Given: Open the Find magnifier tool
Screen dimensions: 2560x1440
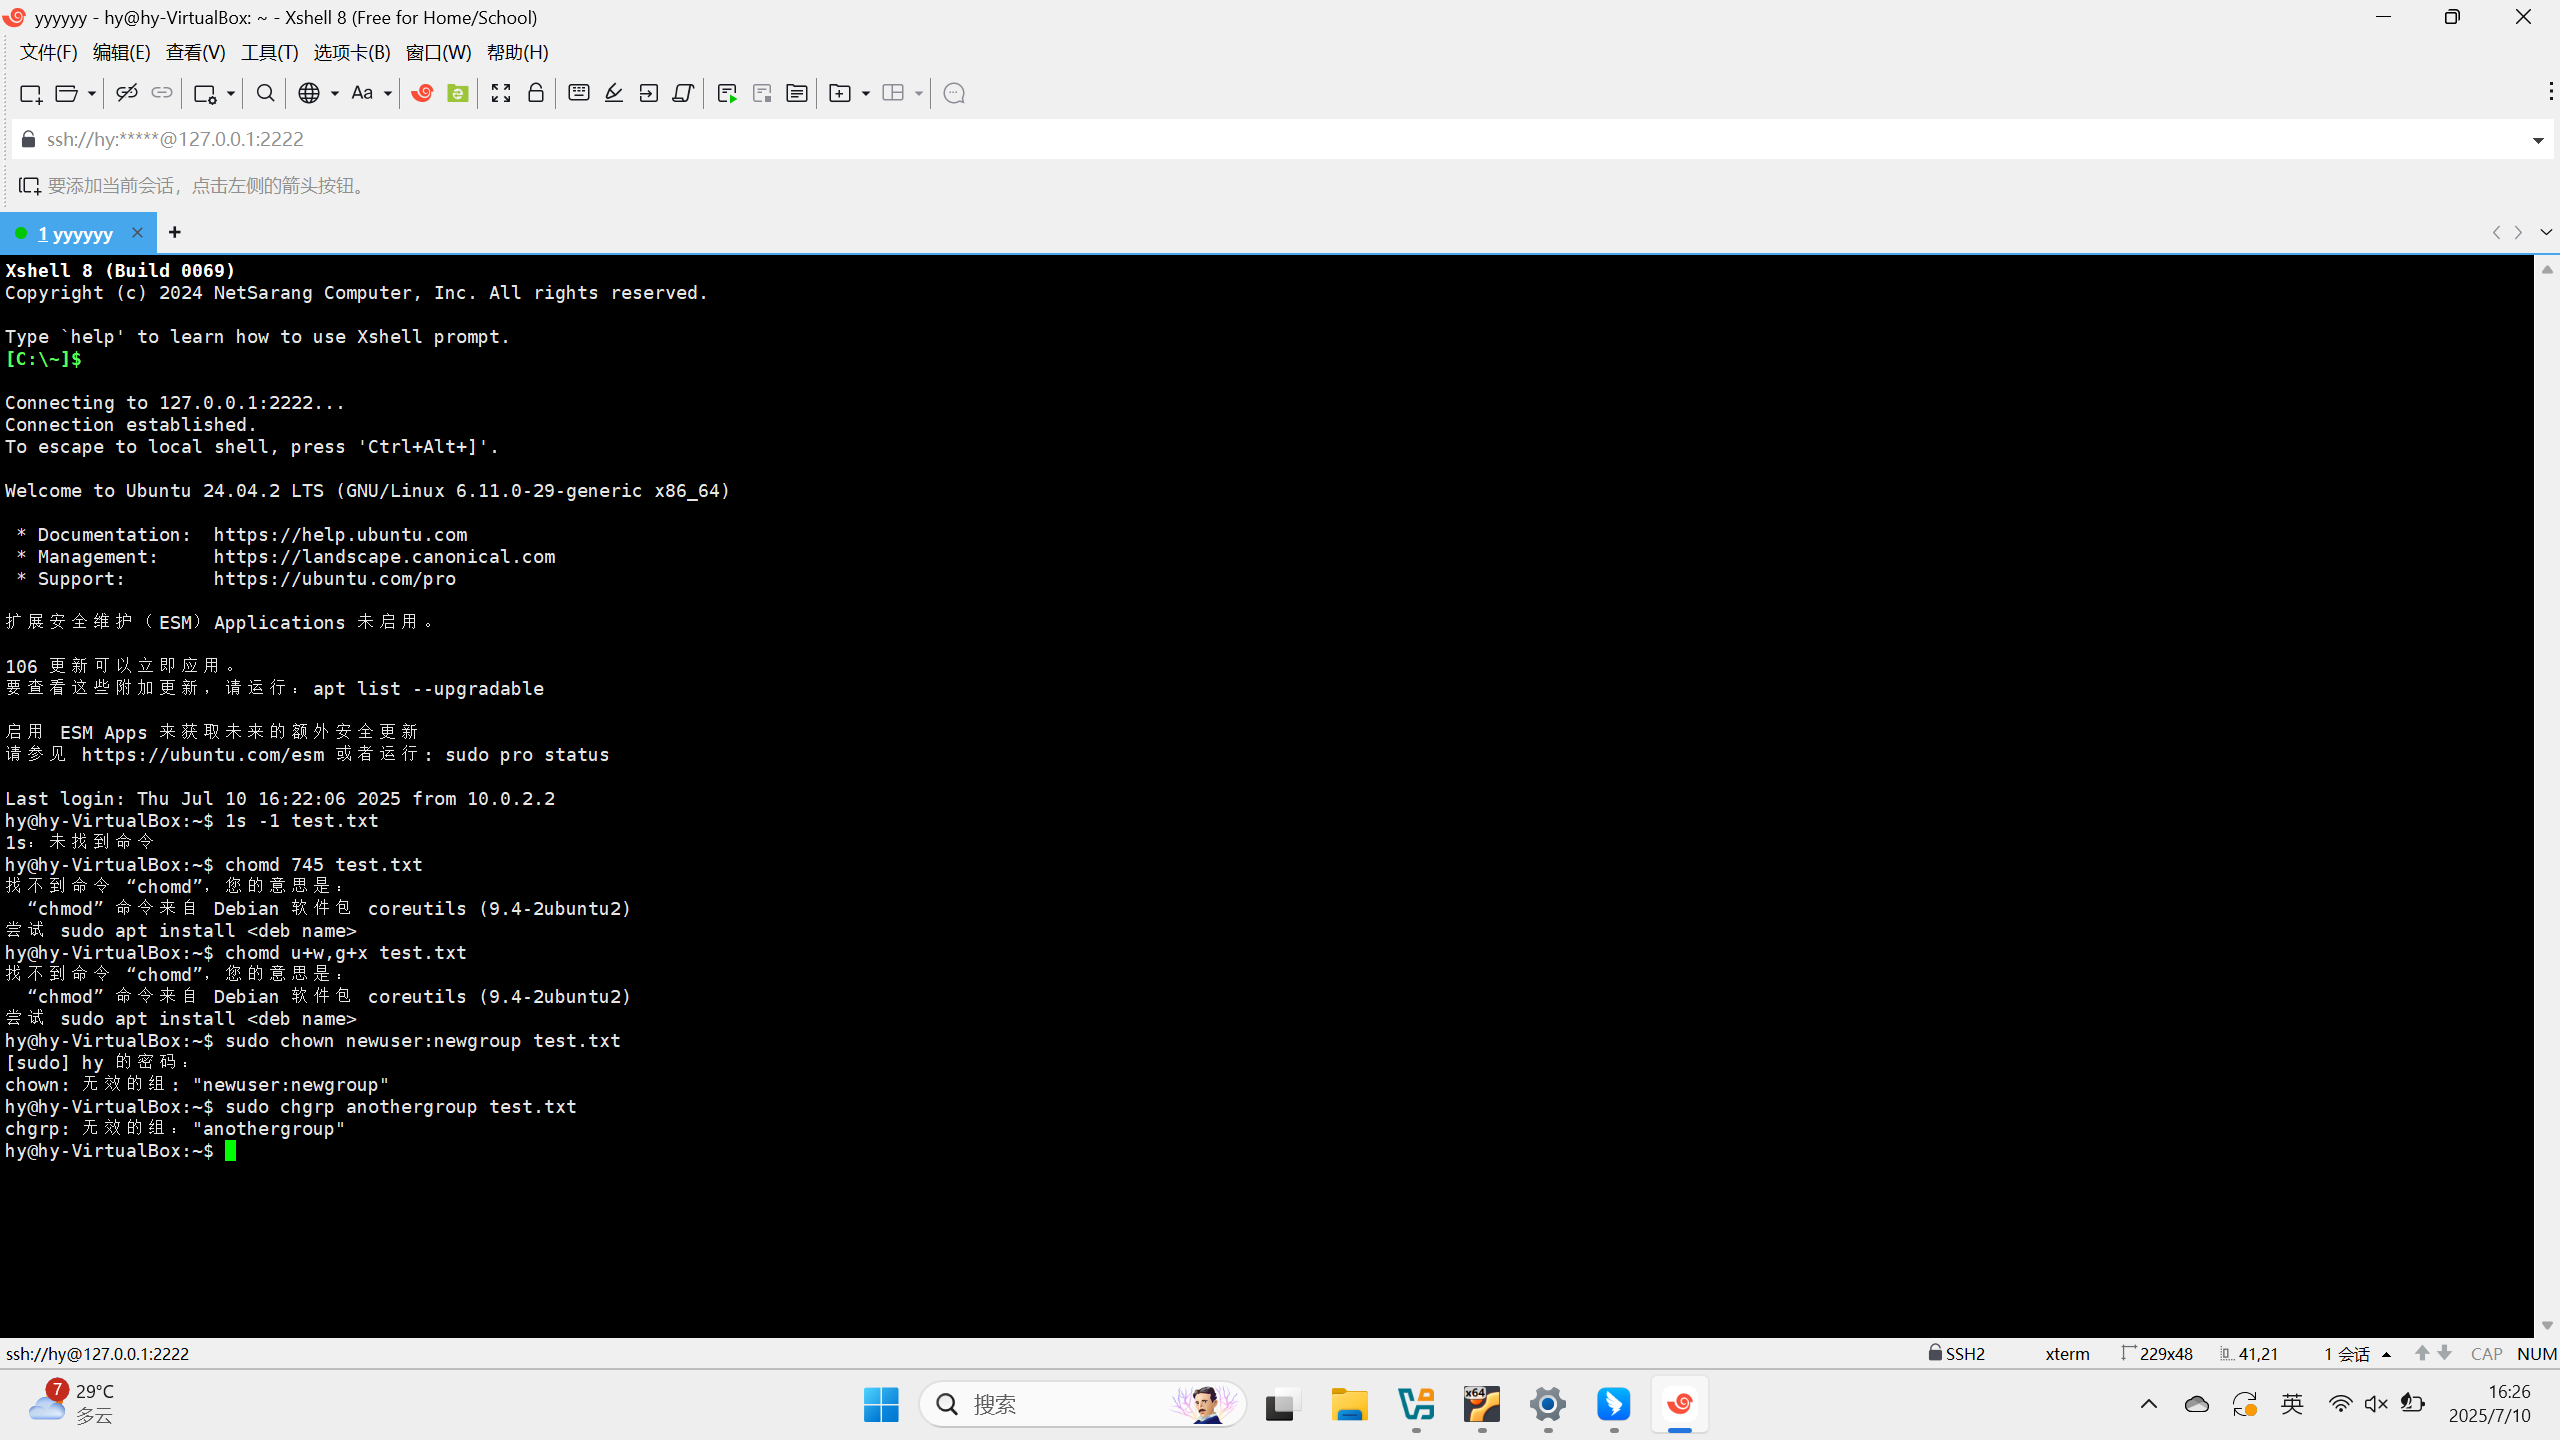Looking at the screenshot, I should pos(265,93).
